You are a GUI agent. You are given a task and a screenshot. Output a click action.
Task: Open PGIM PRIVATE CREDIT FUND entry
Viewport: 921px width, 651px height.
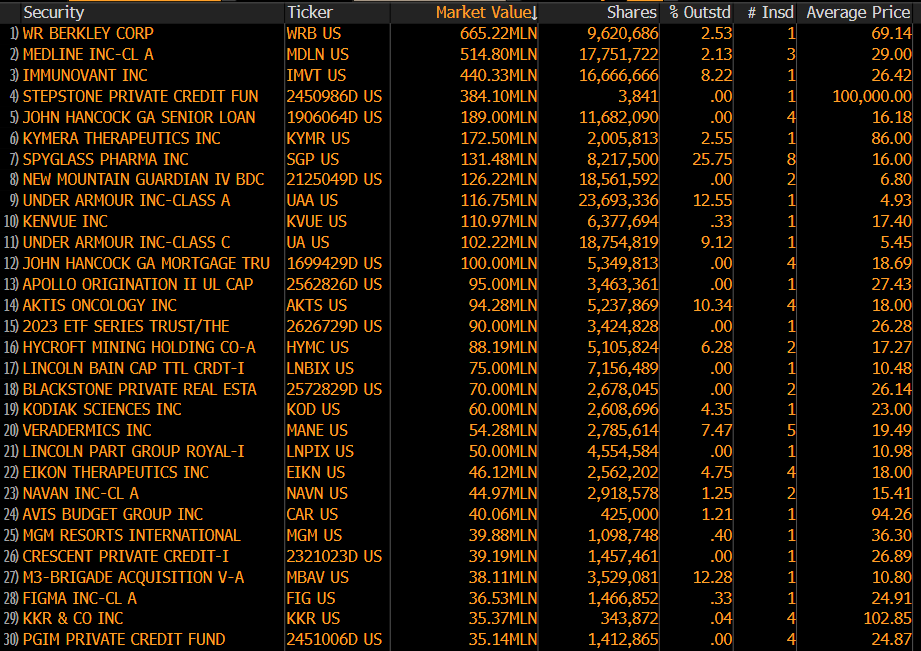[x=124, y=640]
